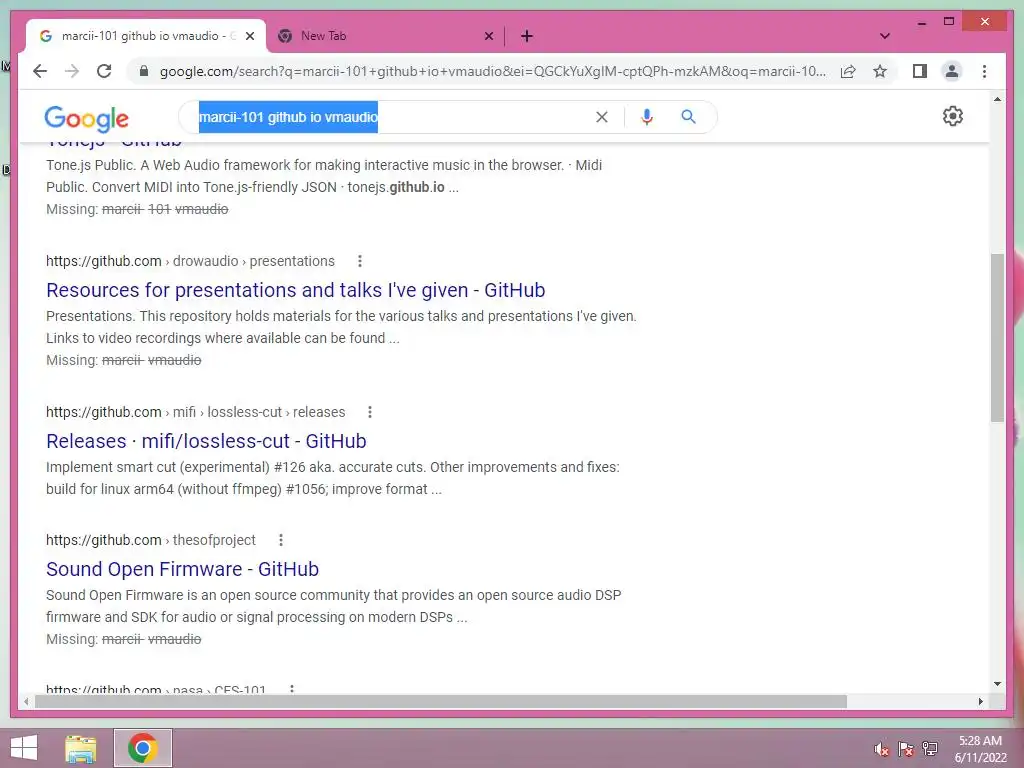Click the Tone.js Public snippet text
Image resolution: width=1024 pixels, height=768 pixels.
[324, 176]
